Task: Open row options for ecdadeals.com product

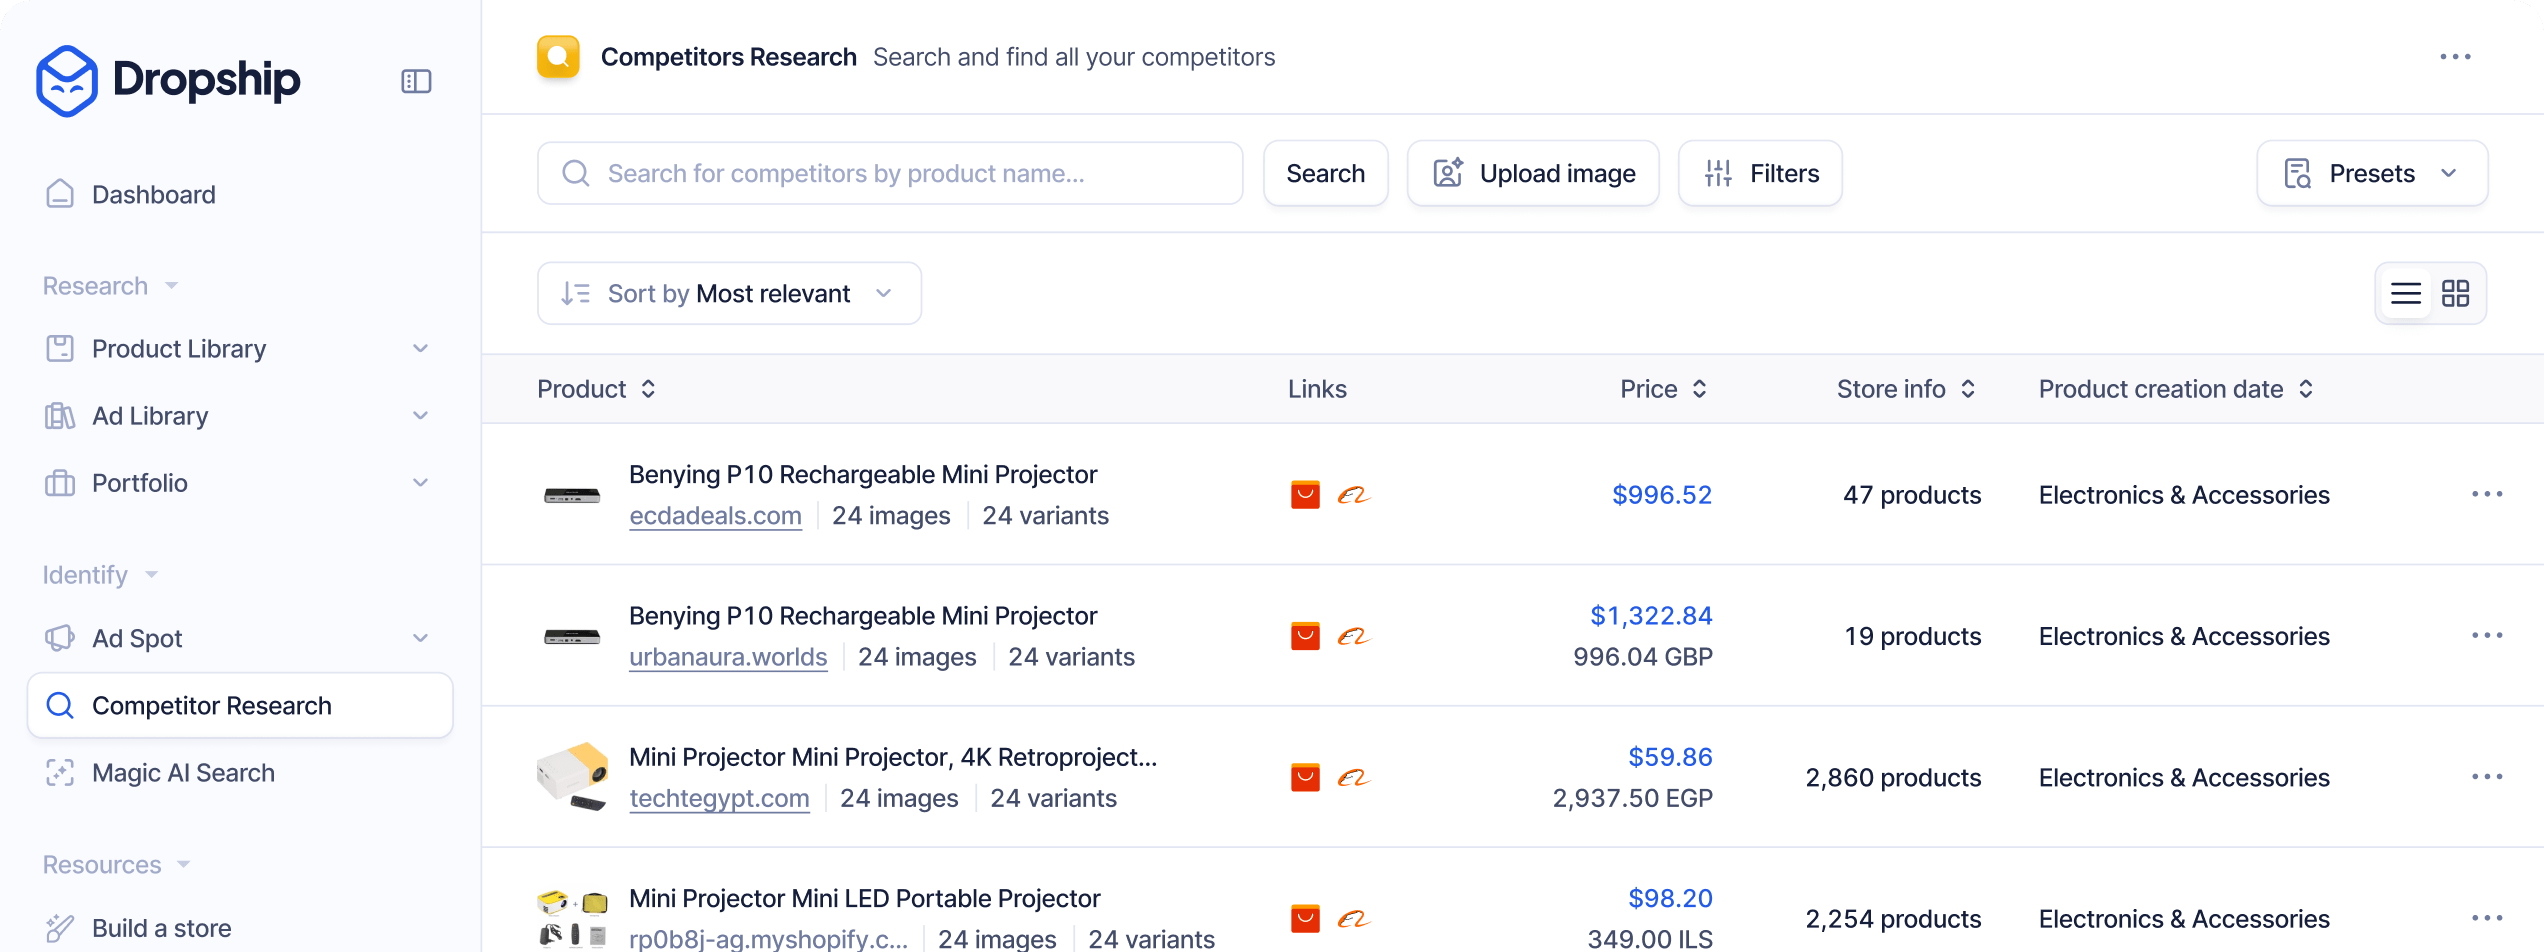Action: (2486, 494)
